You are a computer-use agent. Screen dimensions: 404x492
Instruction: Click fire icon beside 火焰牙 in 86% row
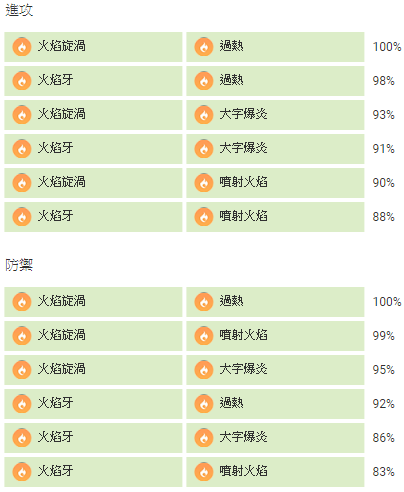[x=22, y=438]
